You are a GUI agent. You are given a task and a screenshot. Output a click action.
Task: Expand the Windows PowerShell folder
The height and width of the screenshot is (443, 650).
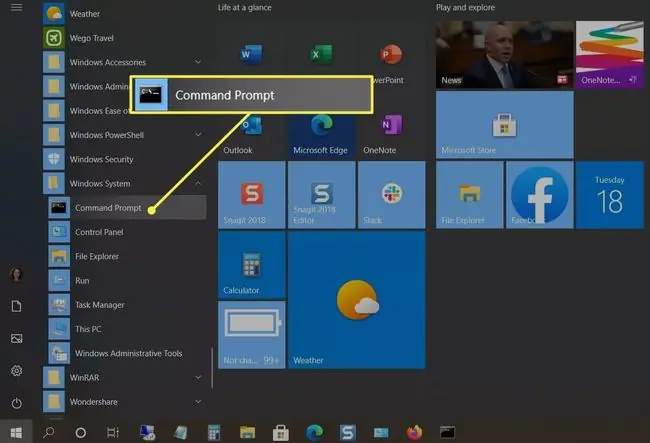pyautogui.click(x=124, y=135)
